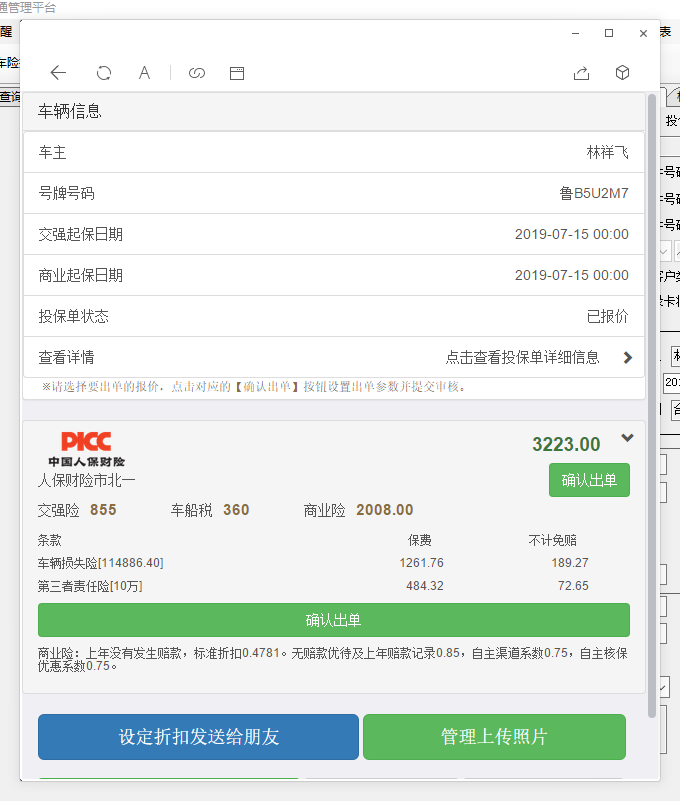This screenshot has height=801, width=680.
Task: Copy page link using the chain icon
Action: click(197, 73)
